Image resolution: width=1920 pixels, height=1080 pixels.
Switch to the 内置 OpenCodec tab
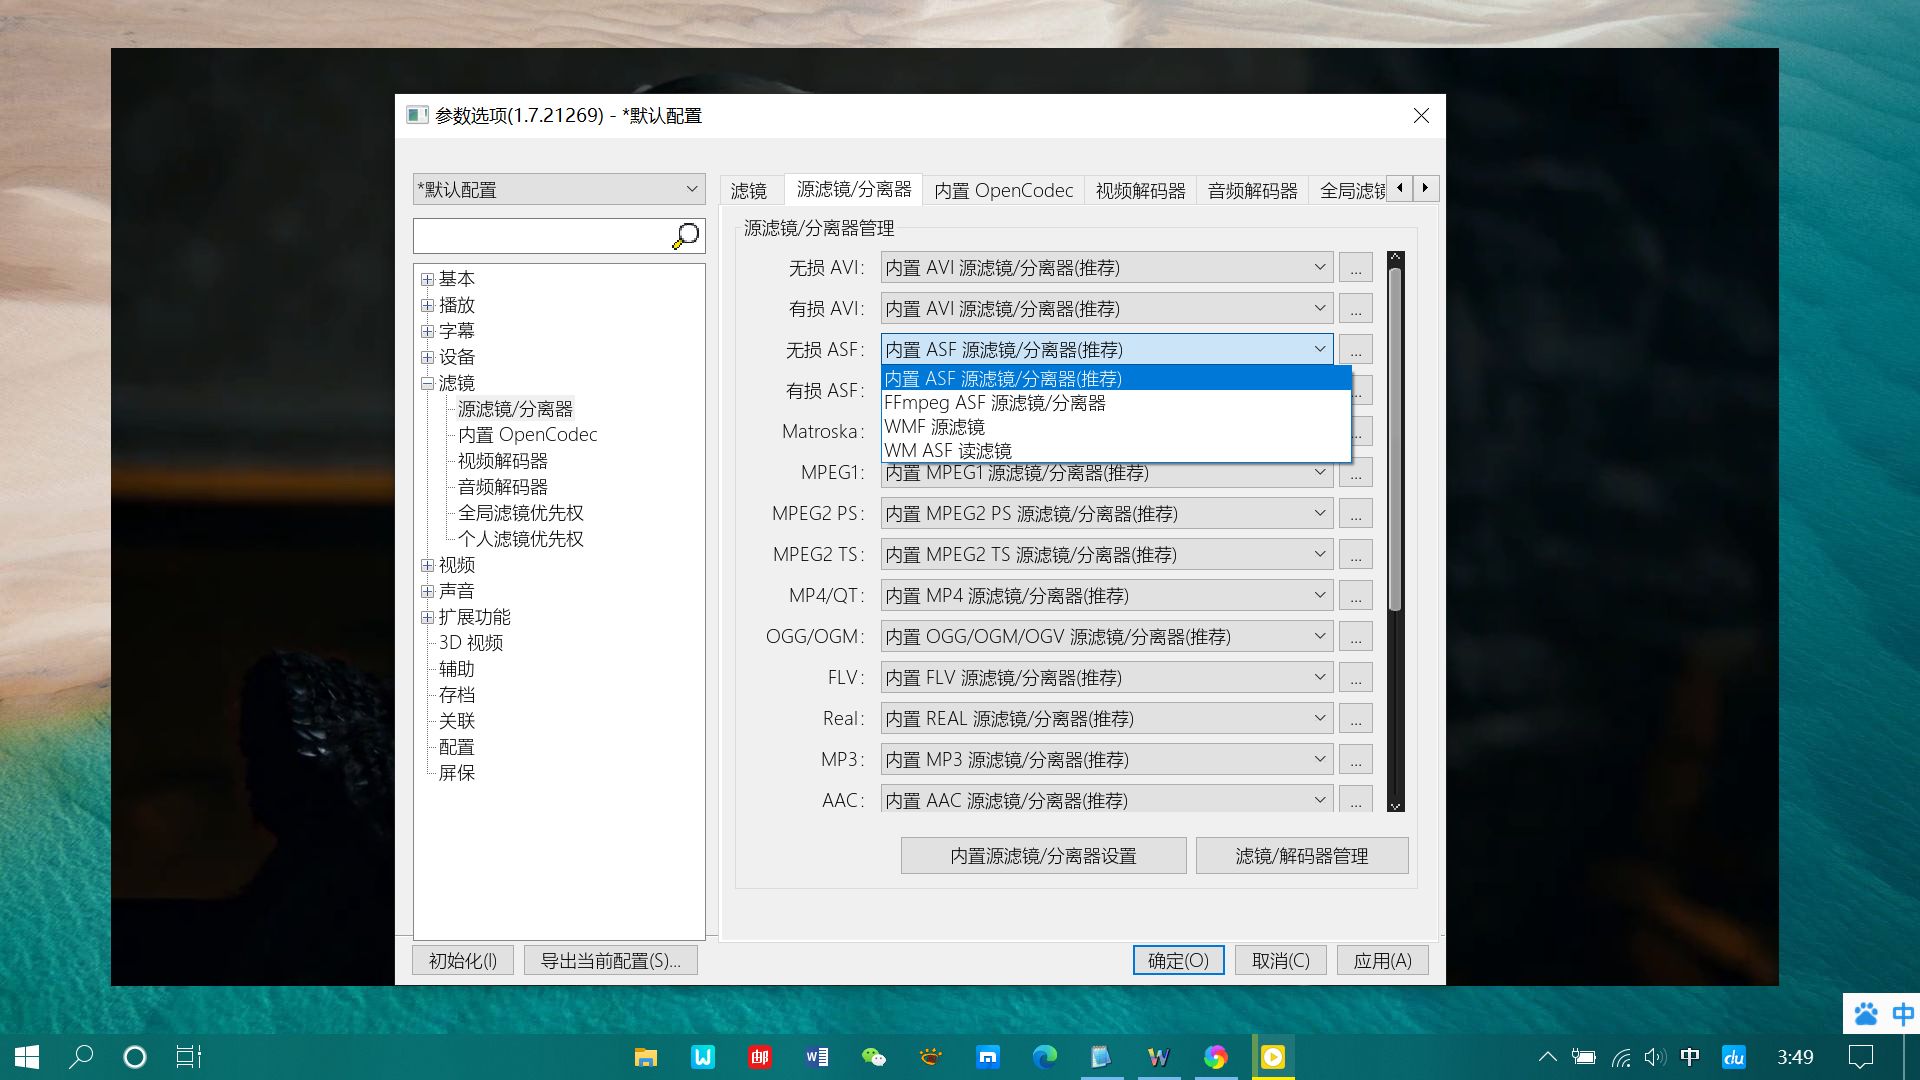pos(1003,190)
